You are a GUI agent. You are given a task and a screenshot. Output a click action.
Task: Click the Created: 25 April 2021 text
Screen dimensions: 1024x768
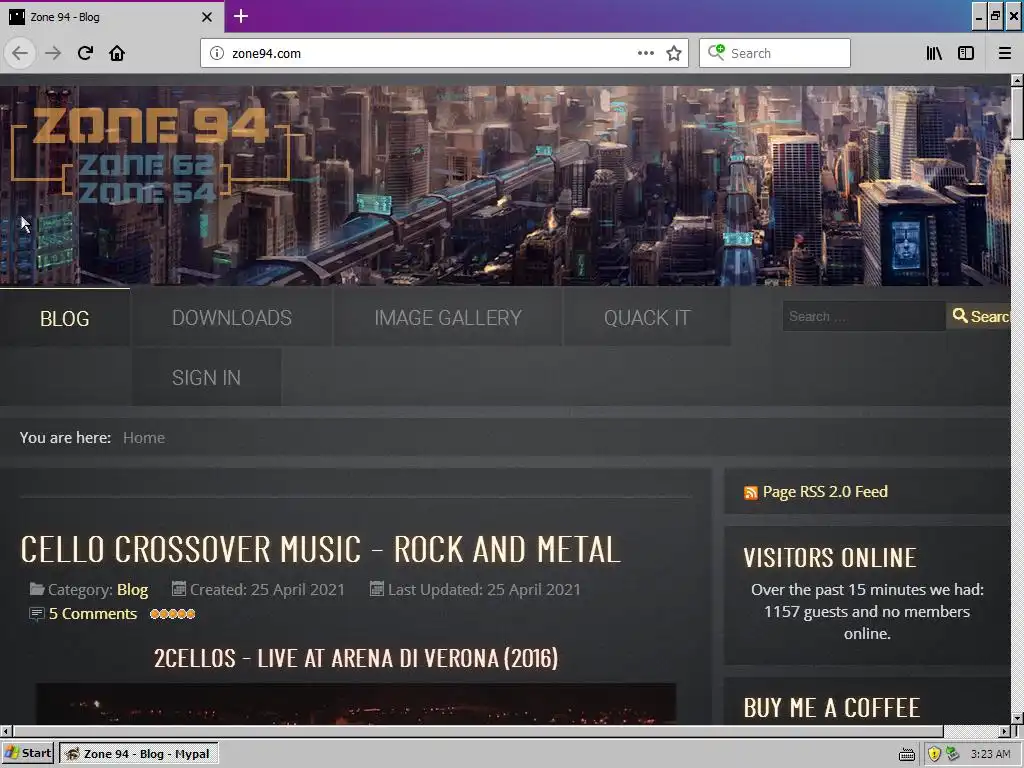pyautogui.click(x=267, y=590)
